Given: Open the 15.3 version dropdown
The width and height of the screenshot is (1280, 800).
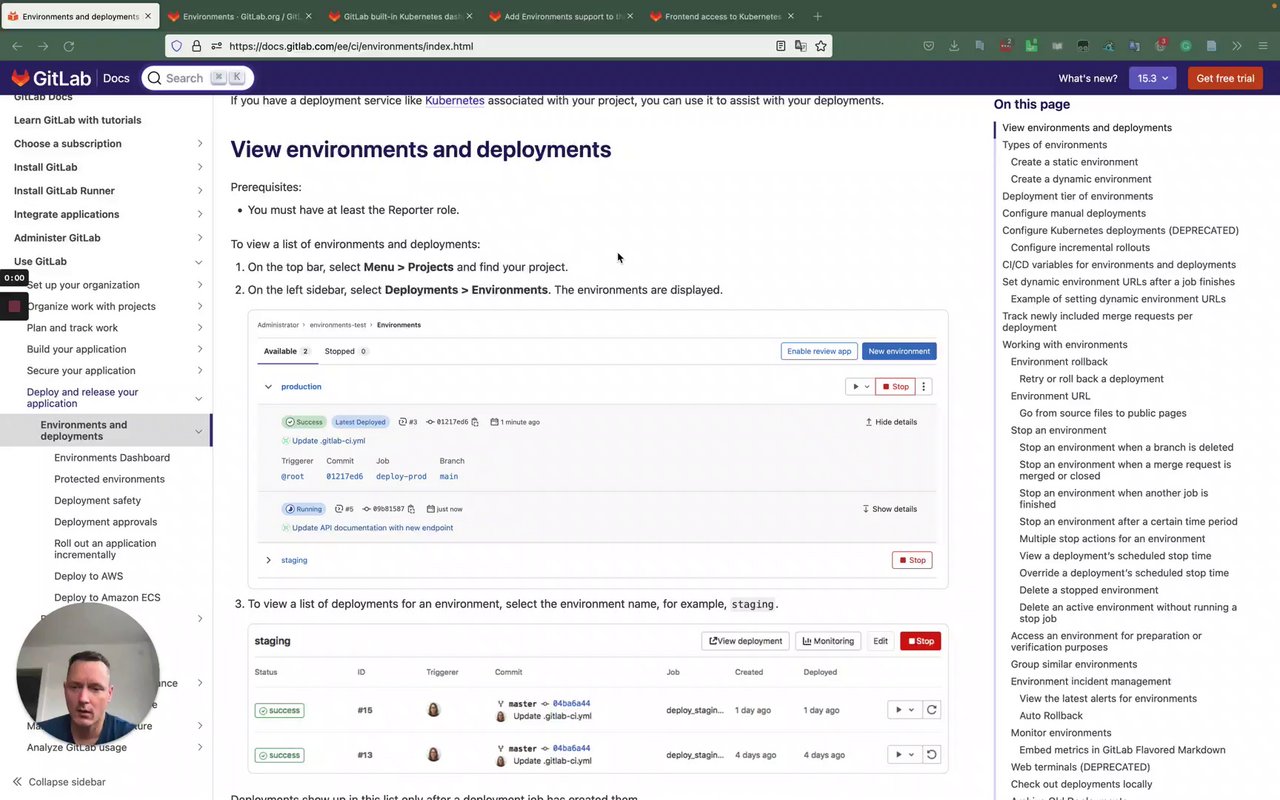Looking at the screenshot, I should pos(1153,78).
